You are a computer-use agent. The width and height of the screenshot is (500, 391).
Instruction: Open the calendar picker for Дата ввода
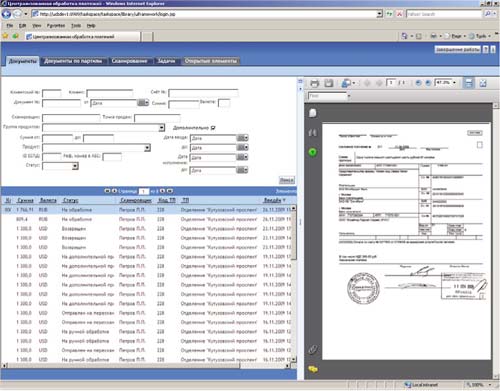coord(242,138)
